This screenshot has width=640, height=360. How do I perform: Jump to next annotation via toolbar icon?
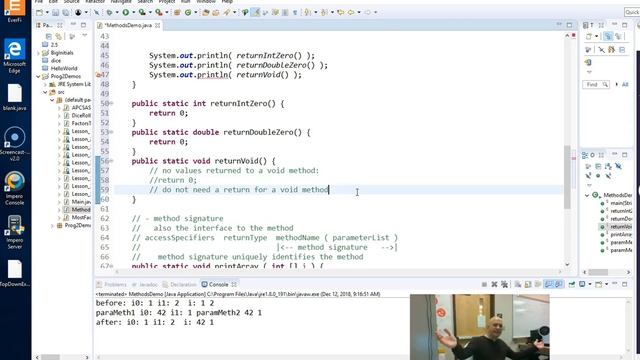[x=307, y=13]
